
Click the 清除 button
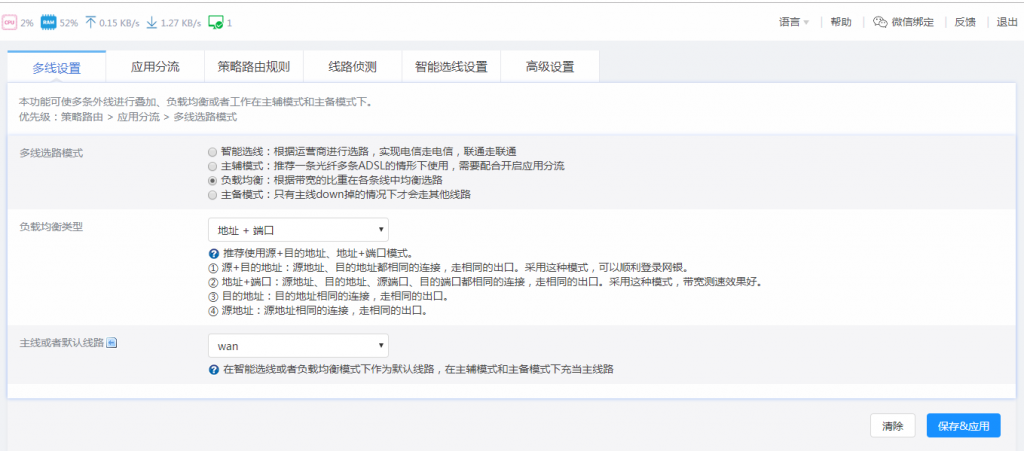(x=892, y=426)
